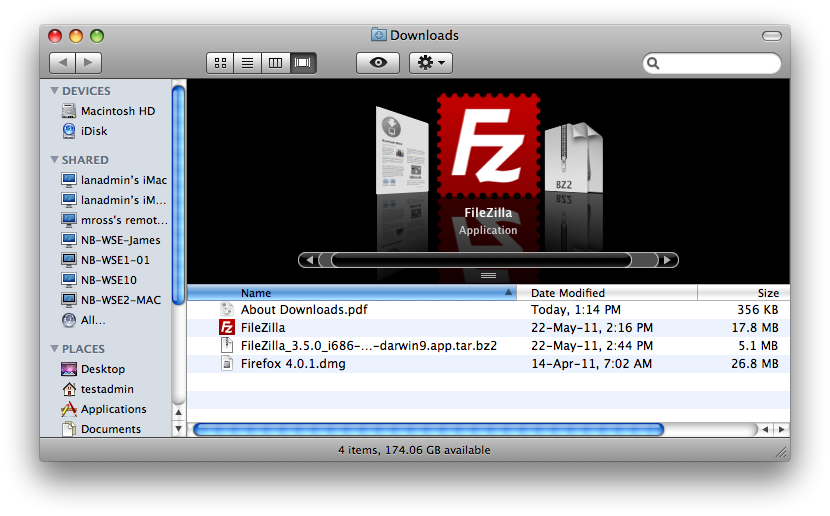Screen dimensions: 830x516
Task: Select NB-WSE1-01 shared computer
Action: pos(106,260)
